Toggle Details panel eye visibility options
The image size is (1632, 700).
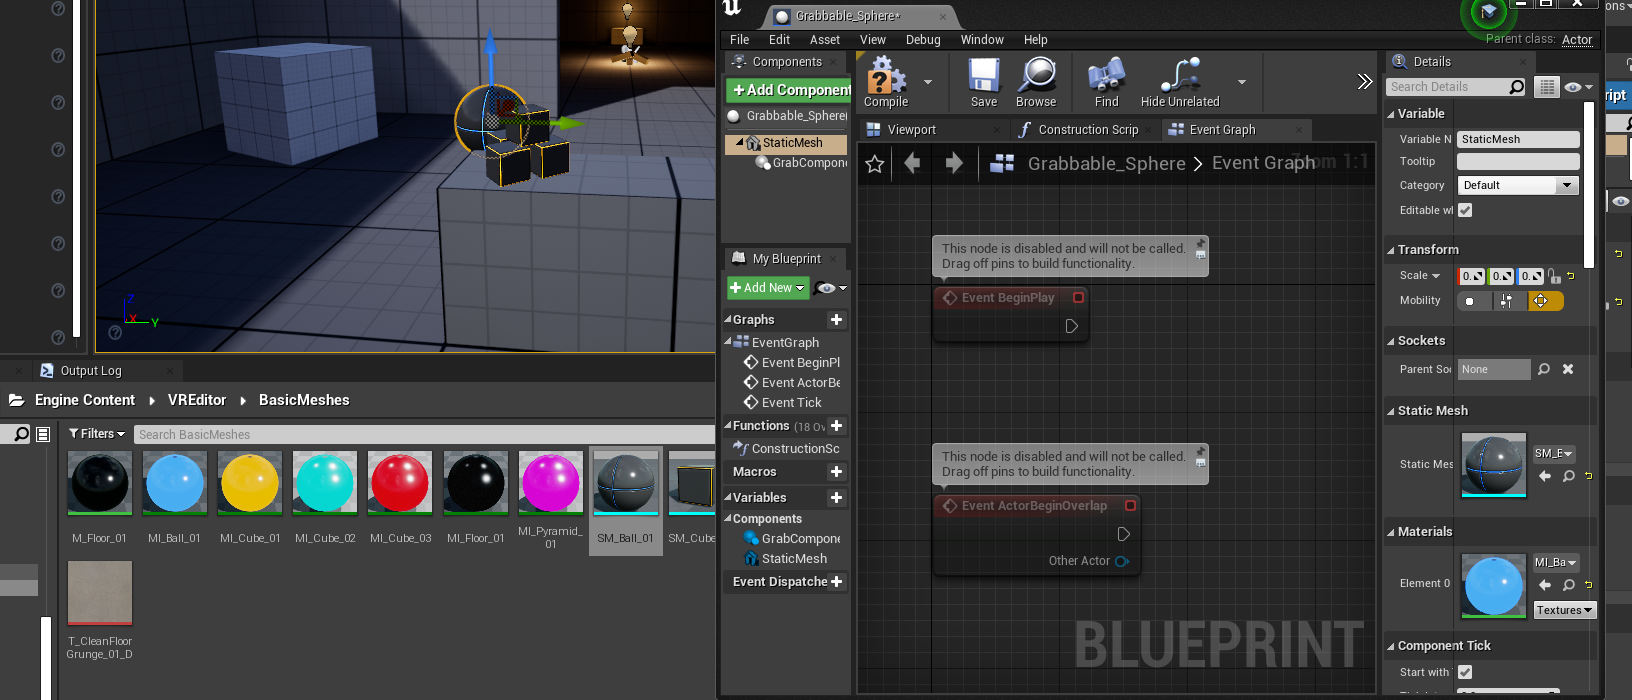tap(1578, 87)
